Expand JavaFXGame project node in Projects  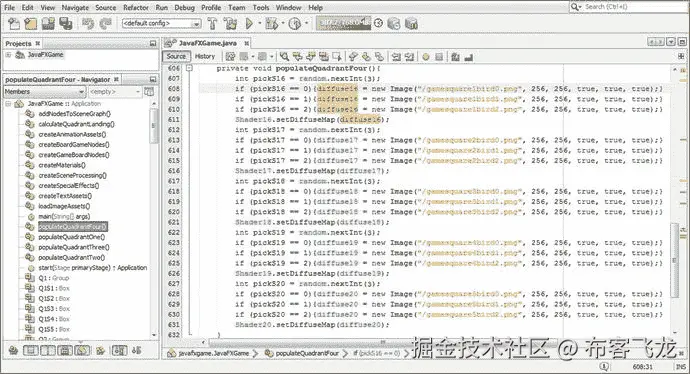(8, 55)
